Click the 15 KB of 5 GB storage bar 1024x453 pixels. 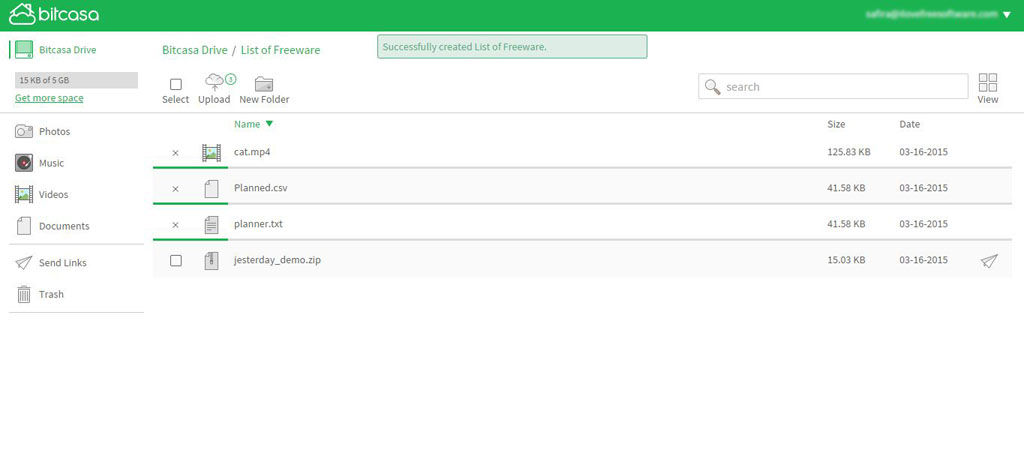click(76, 80)
